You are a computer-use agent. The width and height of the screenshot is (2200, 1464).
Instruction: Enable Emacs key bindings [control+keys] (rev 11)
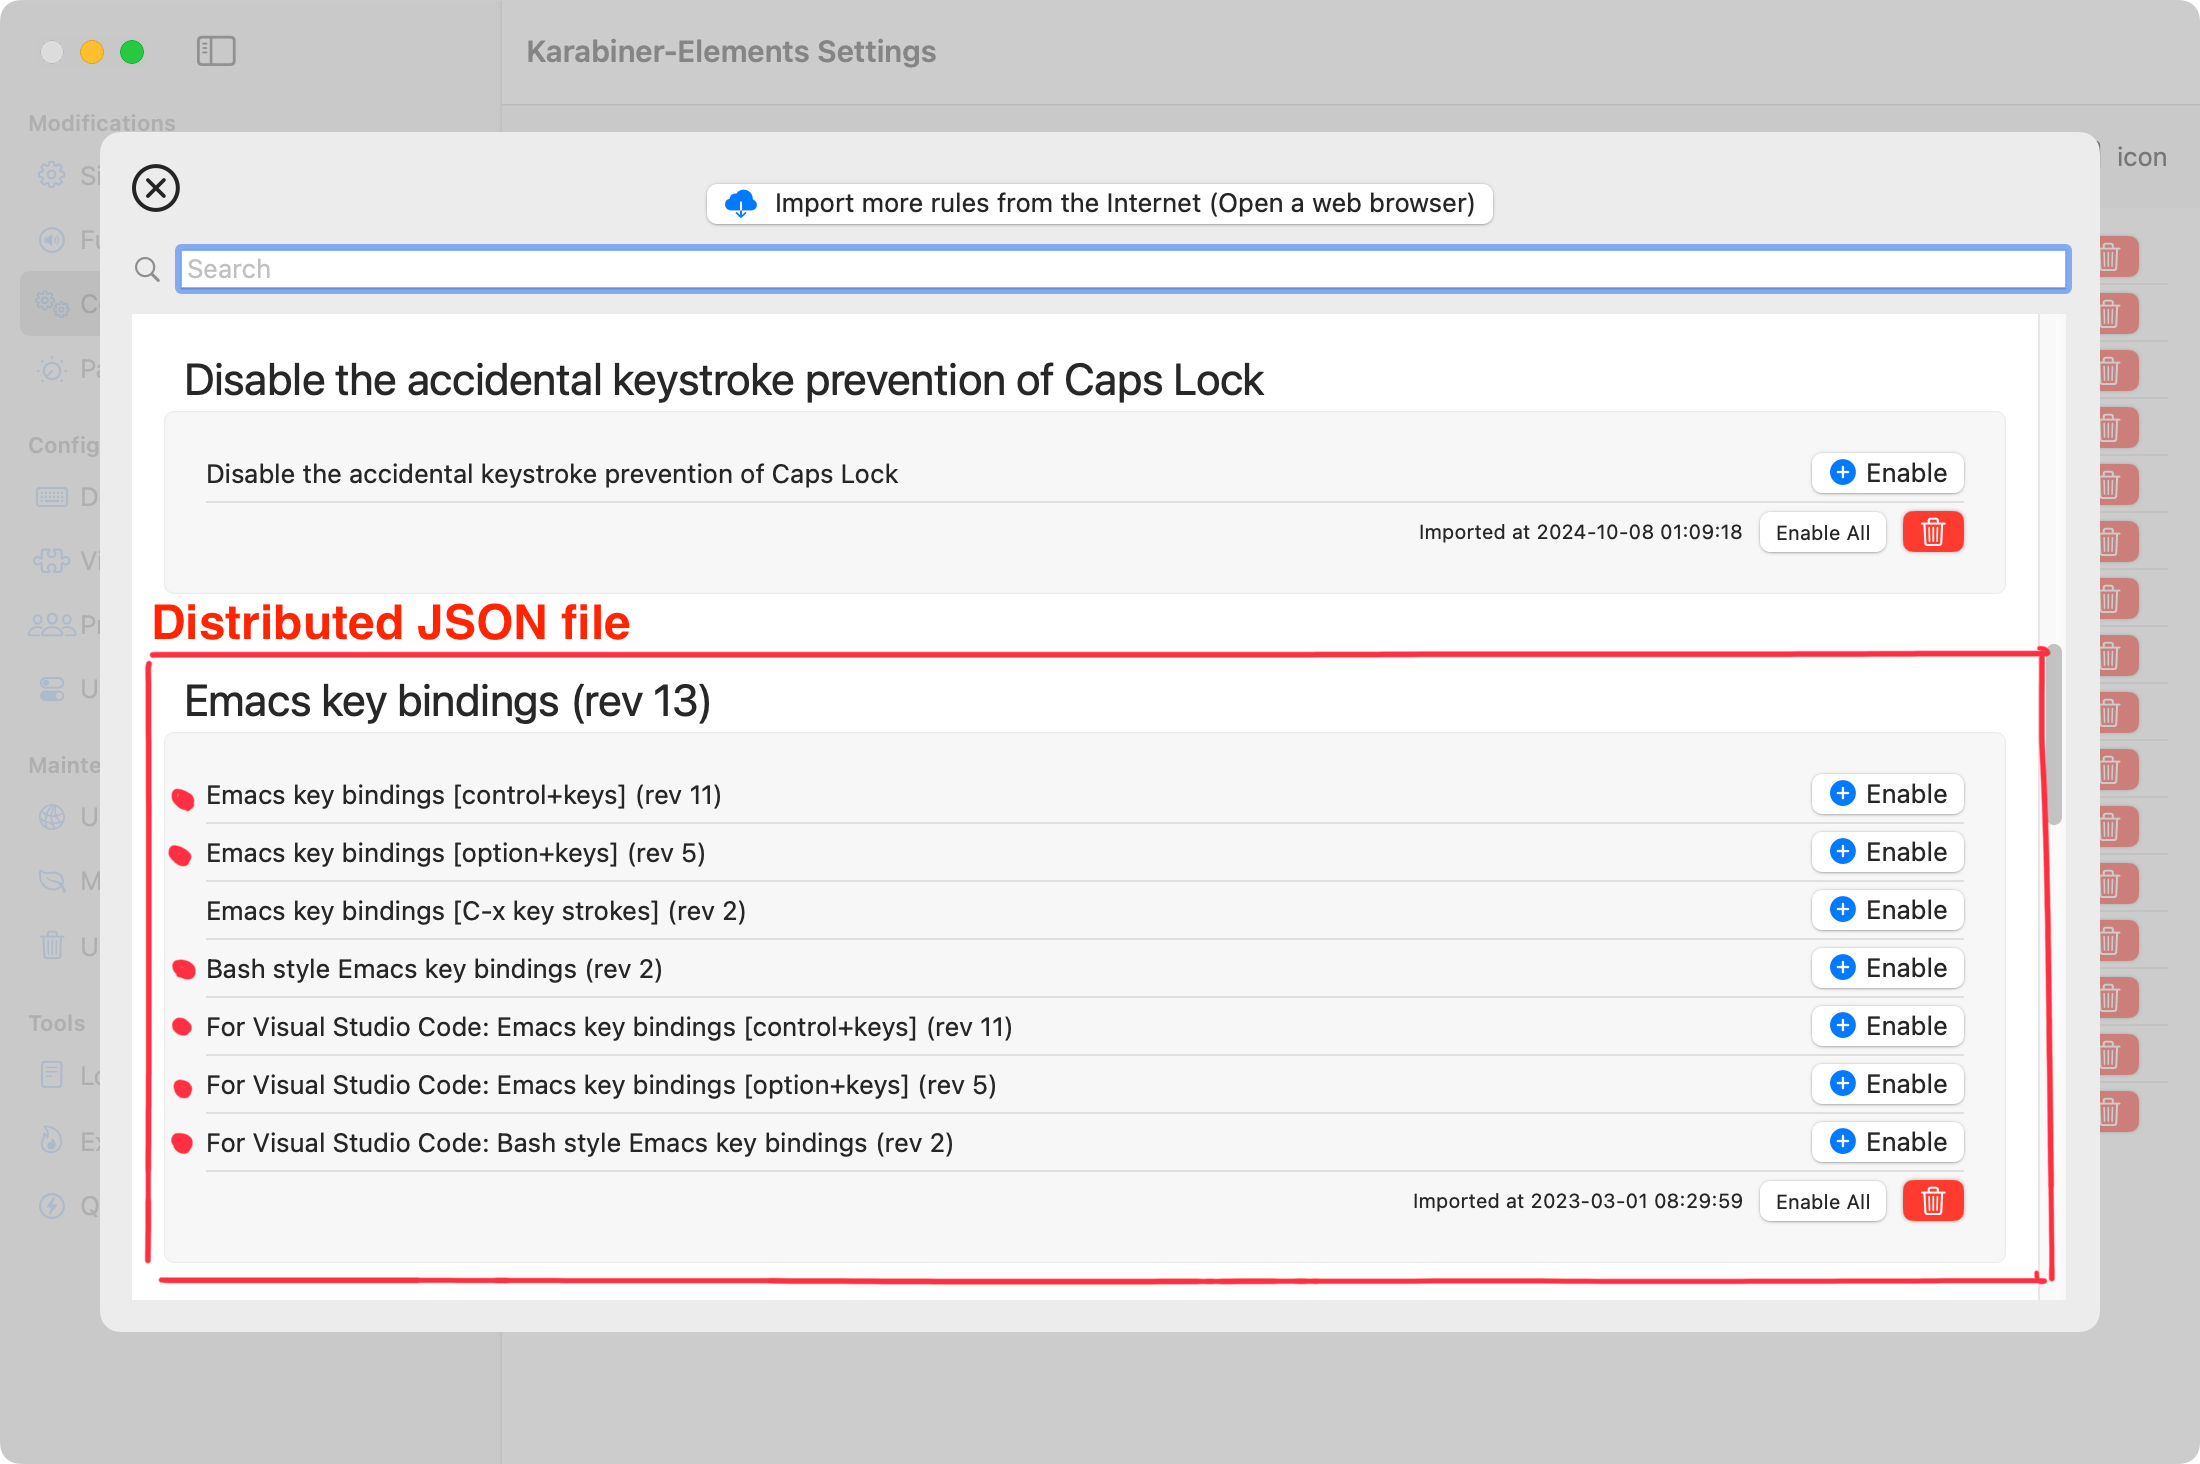point(1887,794)
